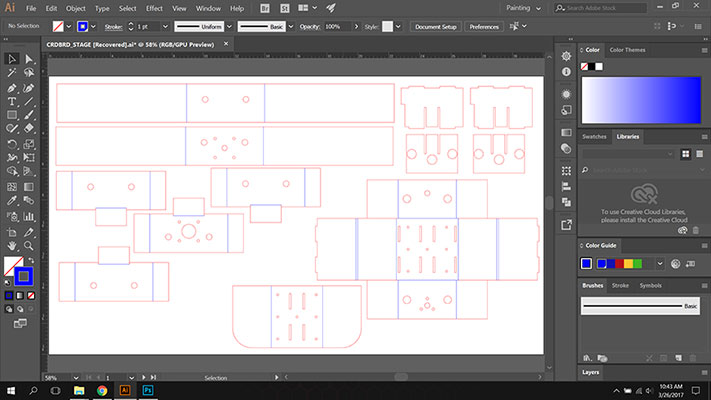Select the Type tool
The width and height of the screenshot is (711, 400).
pos(12,102)
